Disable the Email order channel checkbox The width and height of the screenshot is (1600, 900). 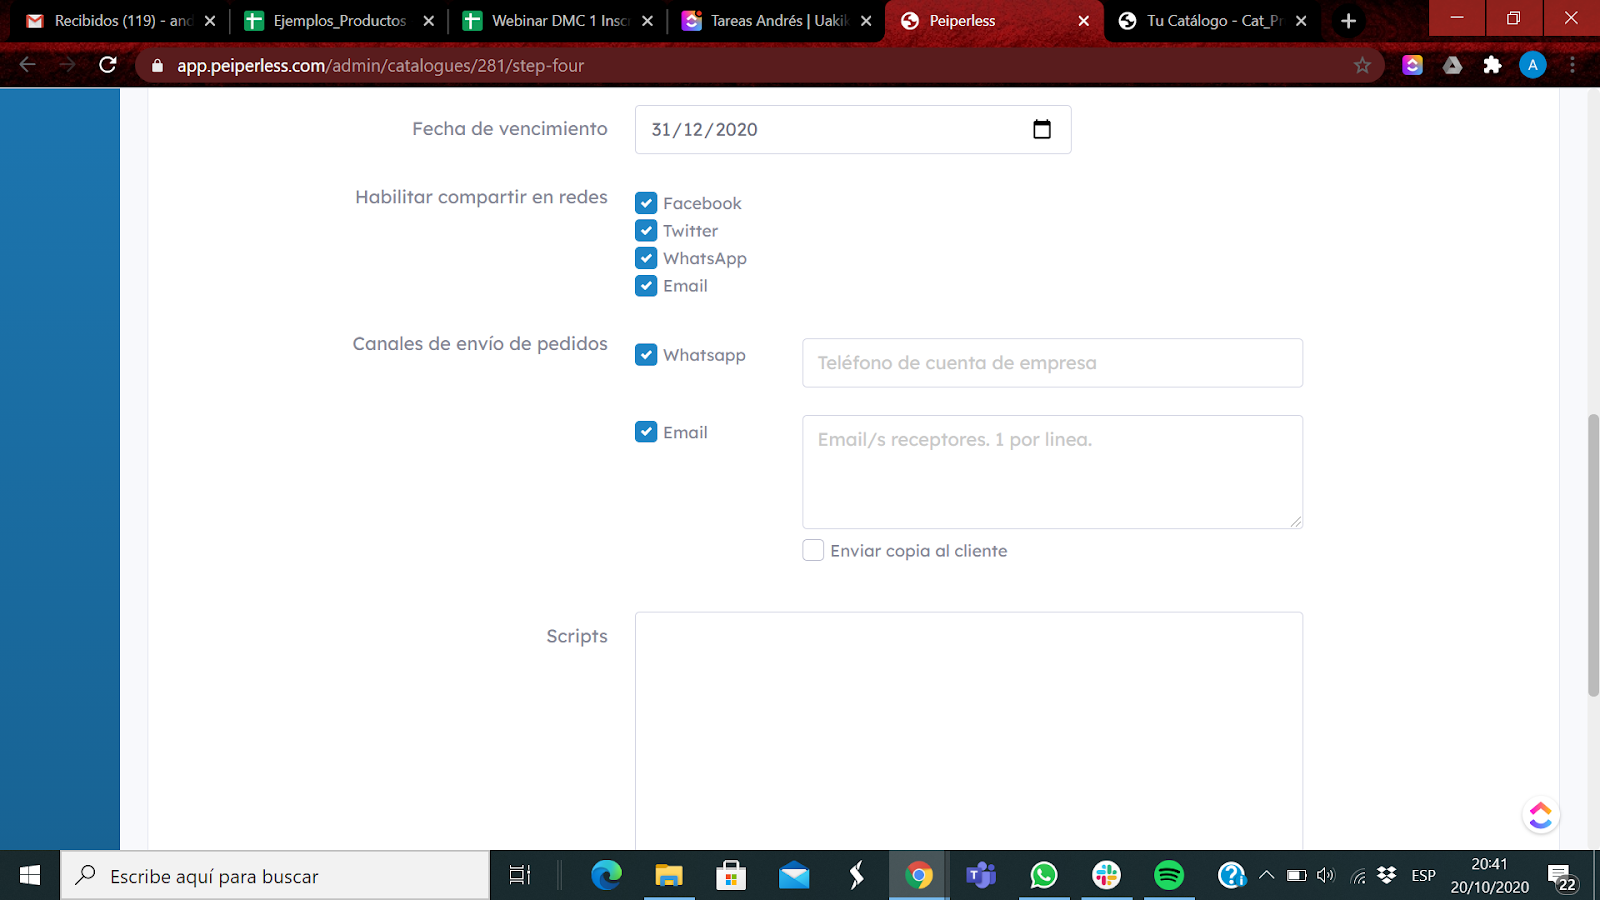tap(646, 432)
